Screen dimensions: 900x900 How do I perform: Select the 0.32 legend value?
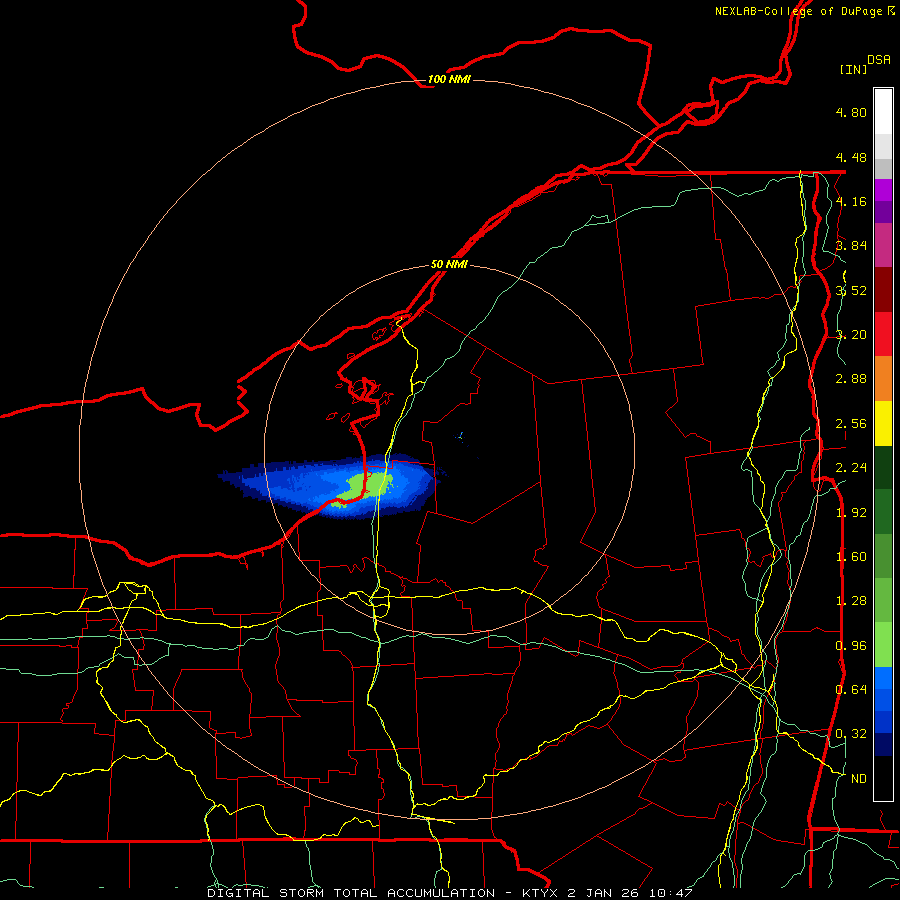(x=851, y=734)
